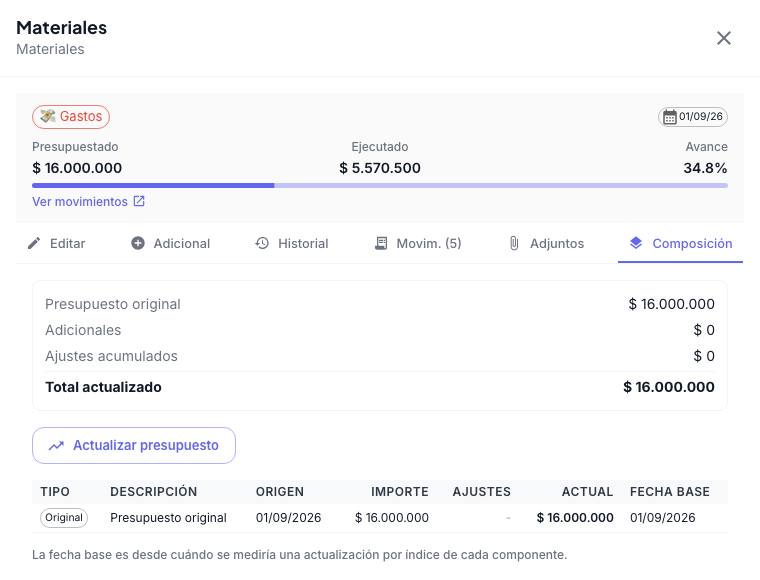Click the receipt icon for Movim.

click(x=381, y=243)
